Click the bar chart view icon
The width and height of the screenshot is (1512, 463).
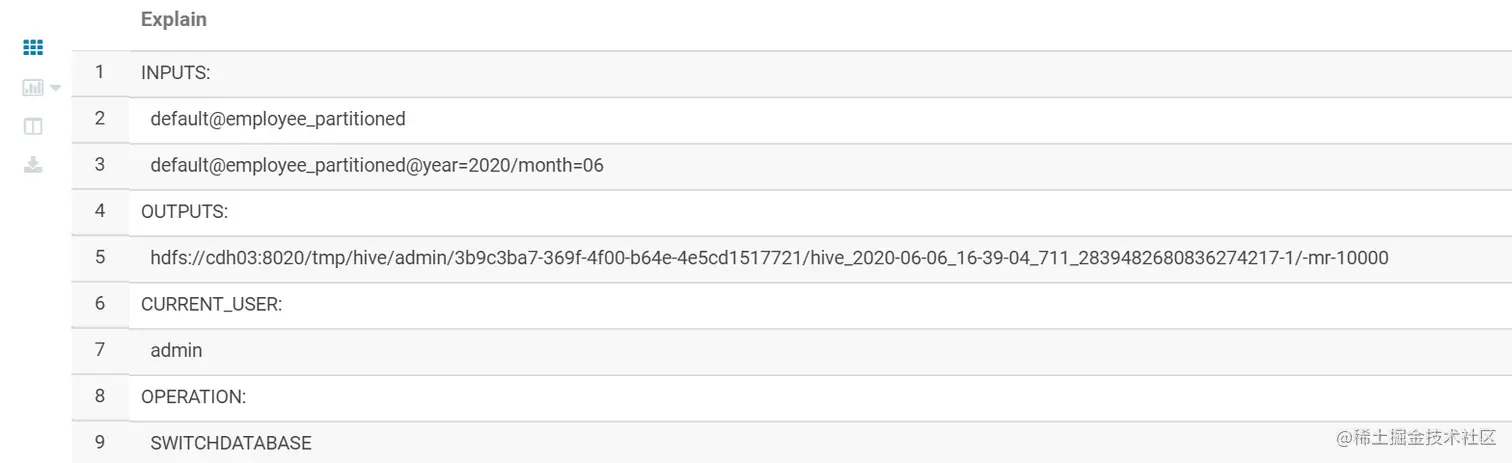pos(32,88)
